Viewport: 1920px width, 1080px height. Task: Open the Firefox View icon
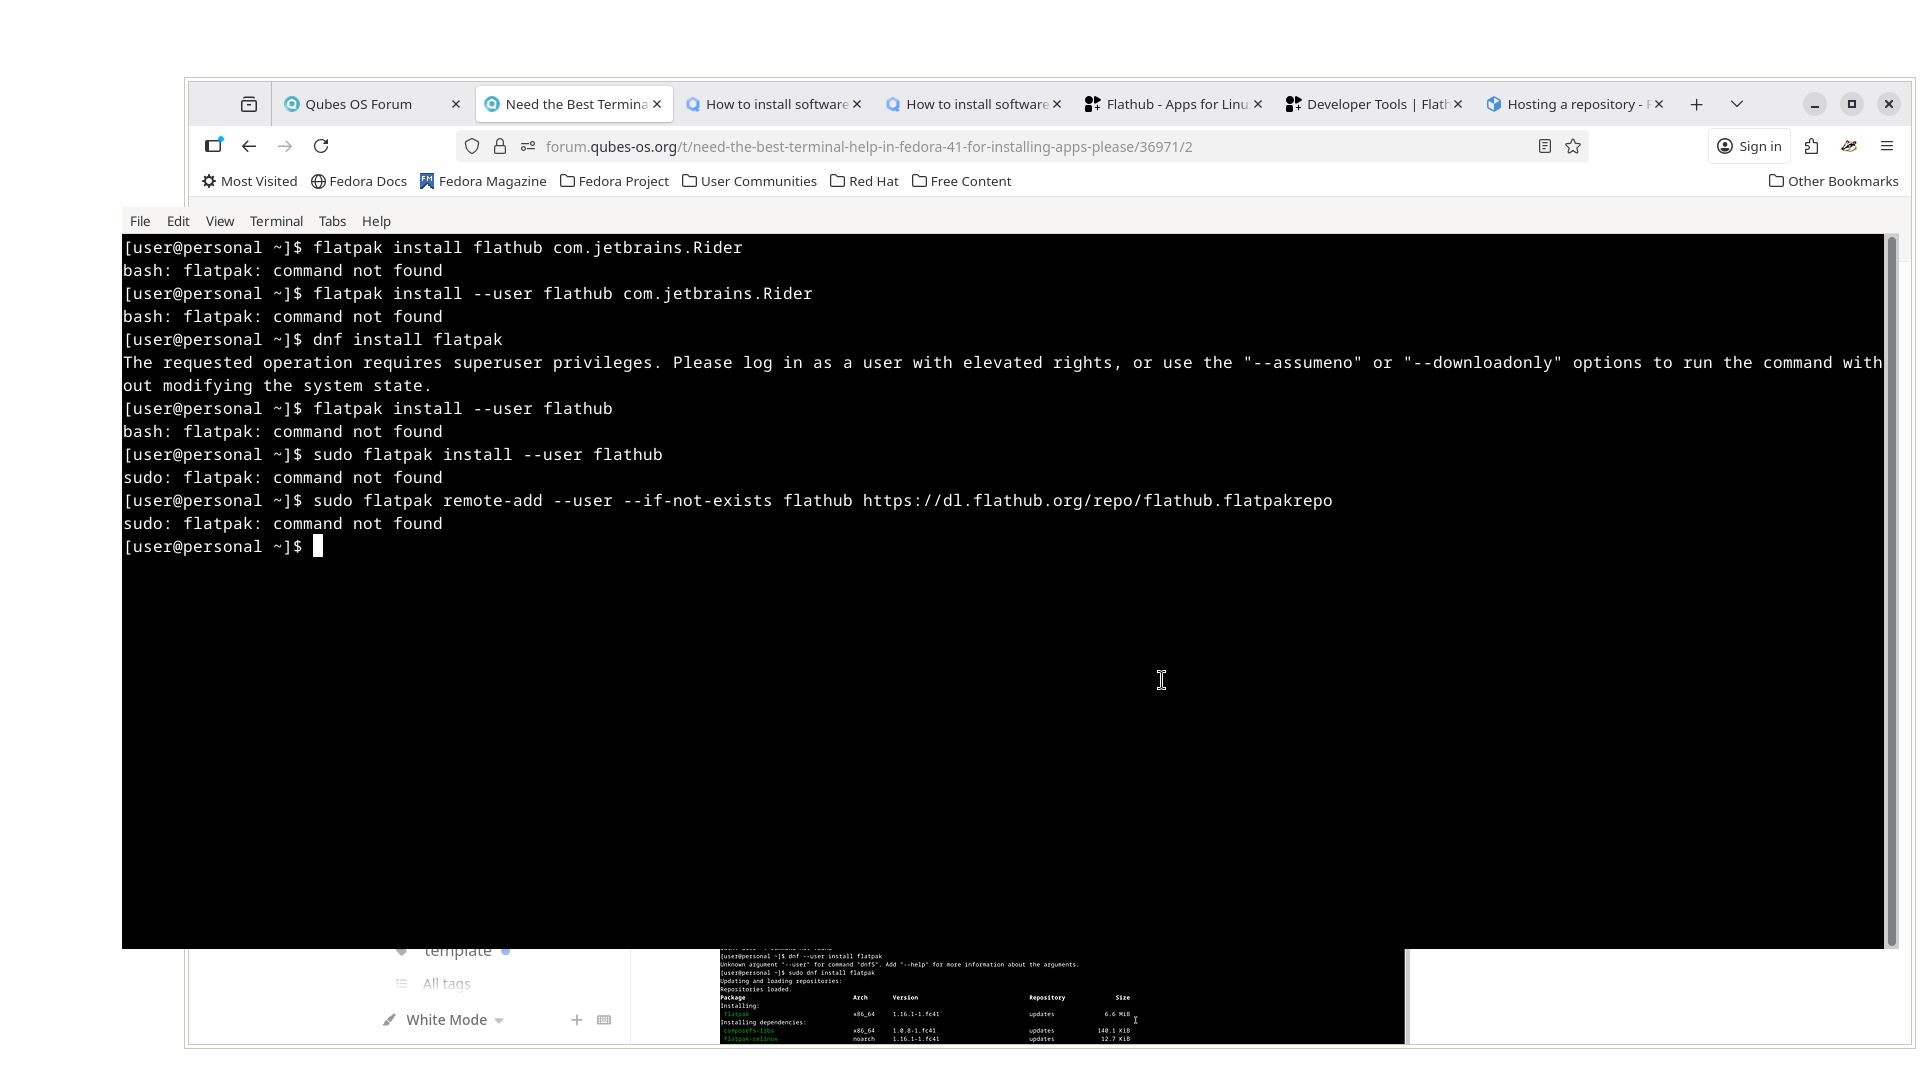[x=249, y=104]
